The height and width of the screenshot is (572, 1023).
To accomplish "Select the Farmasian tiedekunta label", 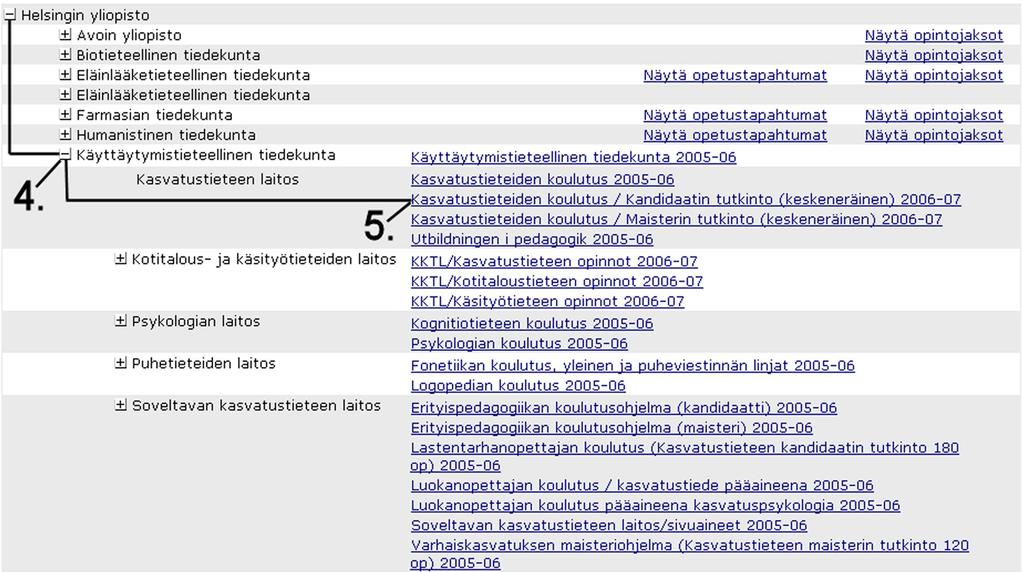I will 154,115.
